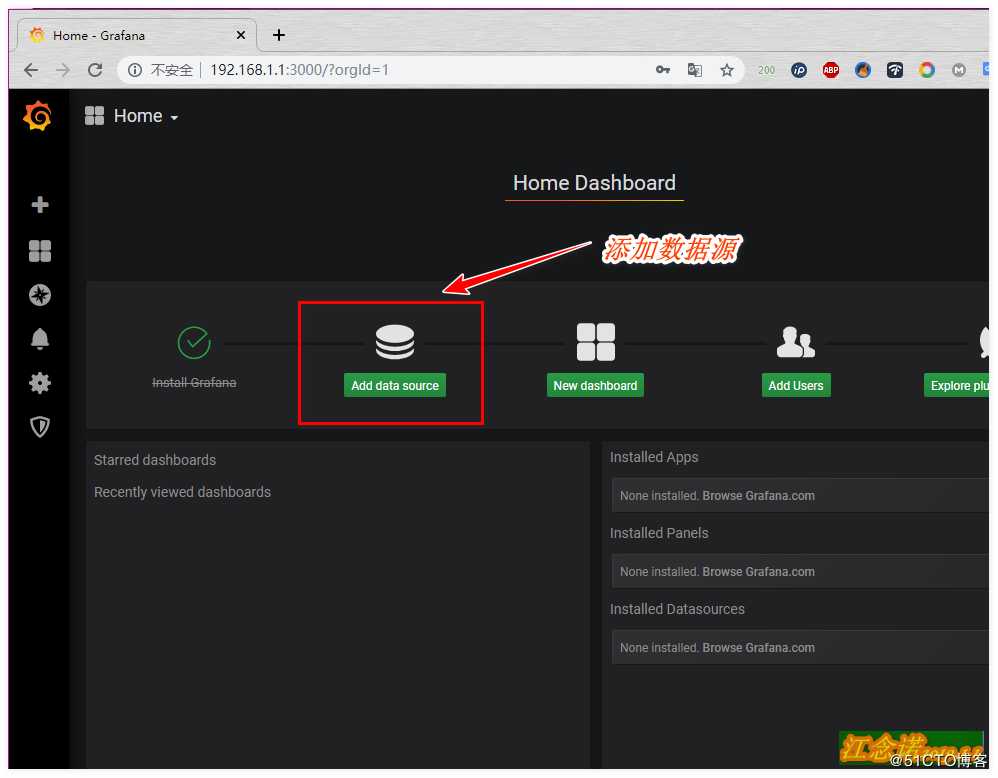Click the database stack icon above Add data source
The height and width of the screenshot is (778, 998).
point(395,343)
